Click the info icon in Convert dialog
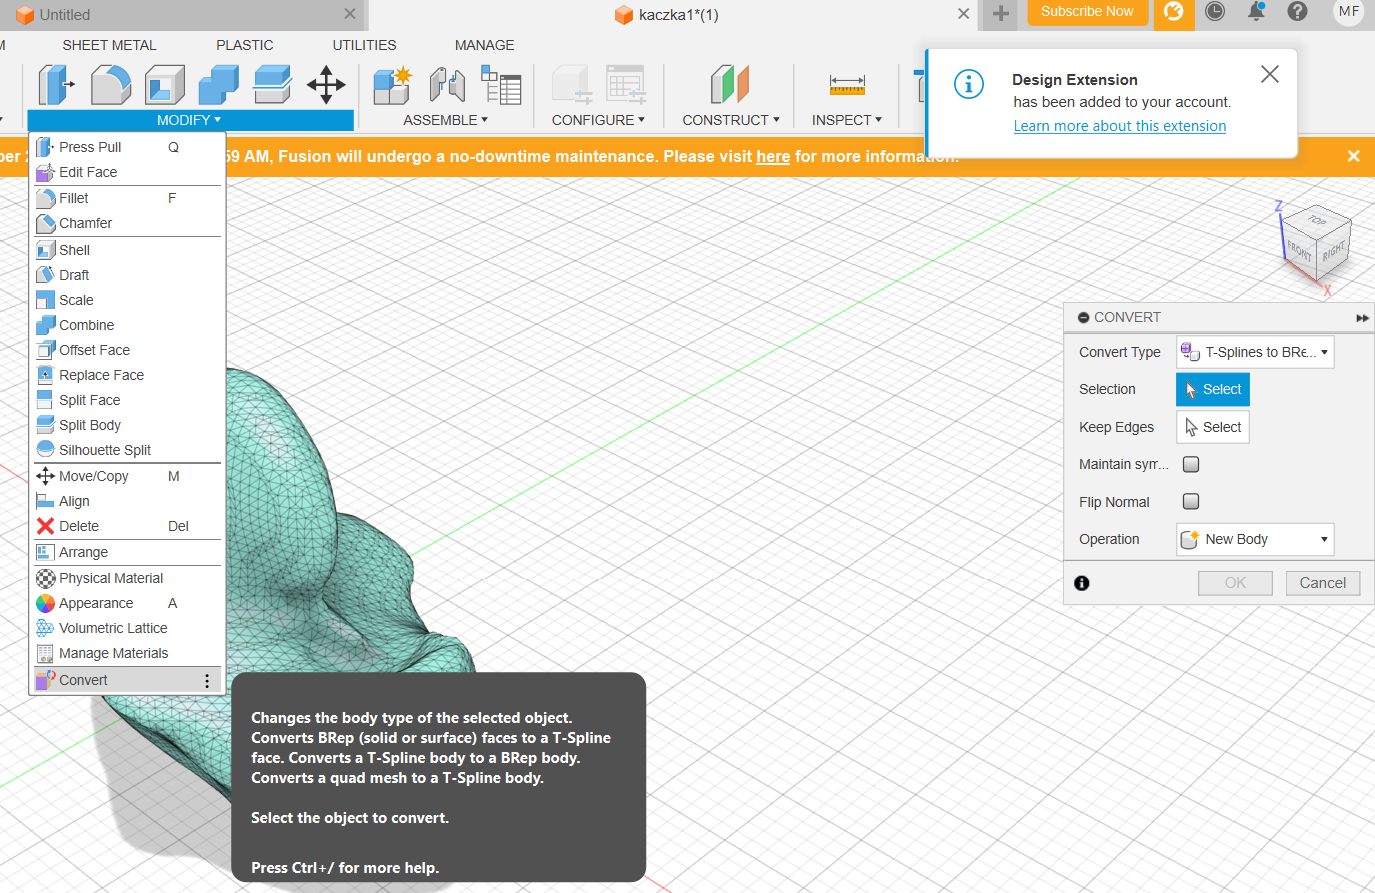 click(x=1081, y=583)
